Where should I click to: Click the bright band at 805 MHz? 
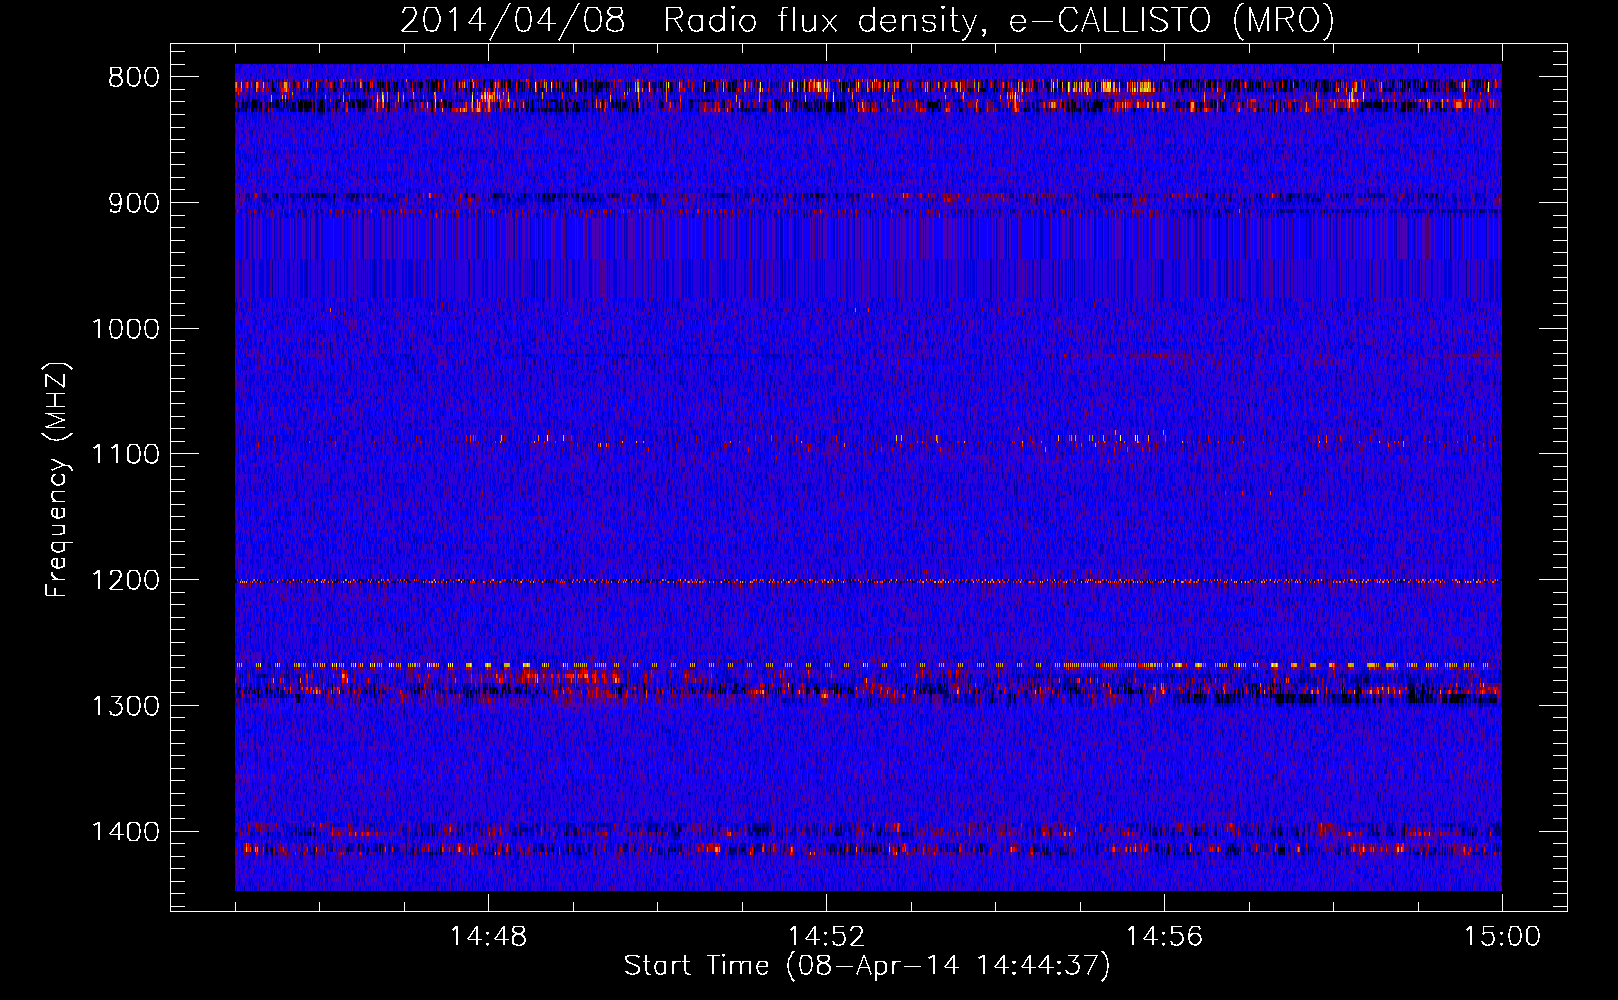(868, 87)
